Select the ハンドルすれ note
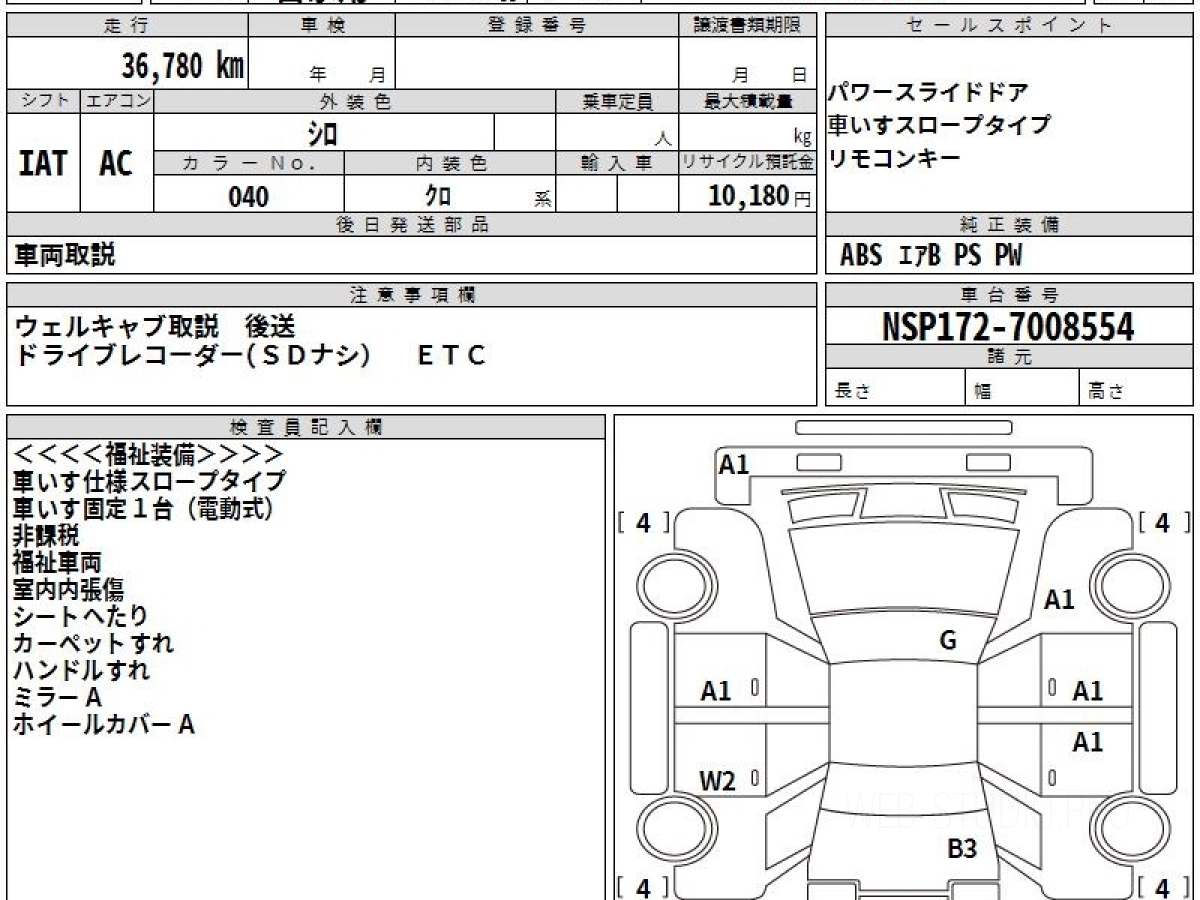This screenshot has width=1200, height=900. point(81,670)
